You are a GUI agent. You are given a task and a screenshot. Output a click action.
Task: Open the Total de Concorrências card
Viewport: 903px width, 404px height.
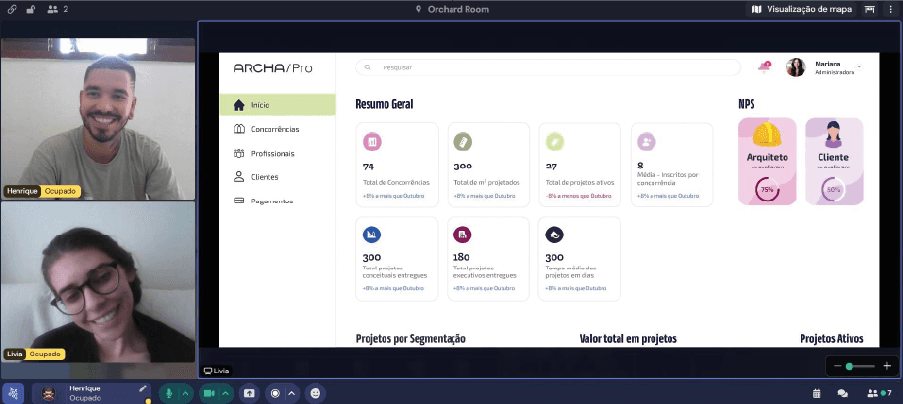click(x=397, y=165)
